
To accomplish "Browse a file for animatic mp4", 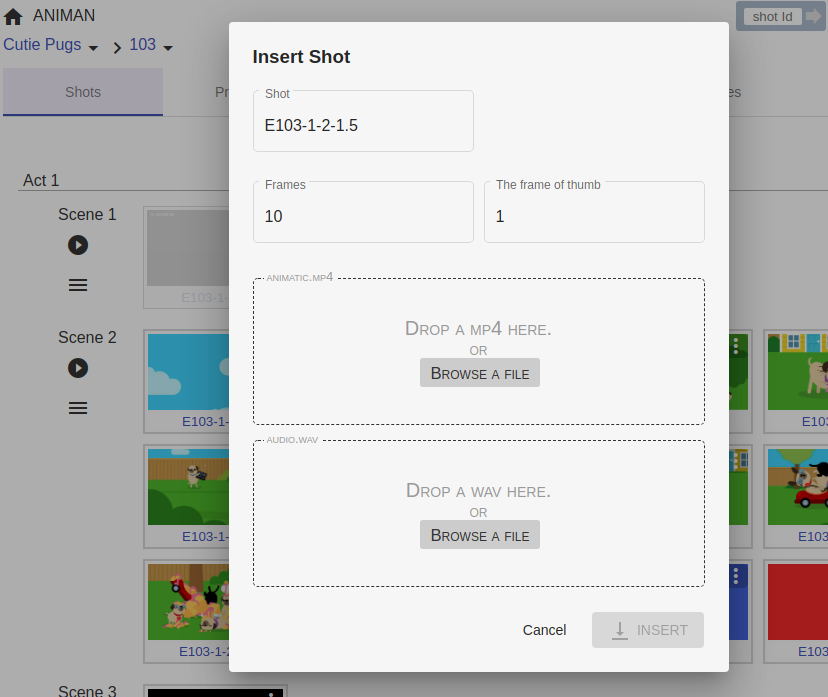I will click(x=480, y=373).
